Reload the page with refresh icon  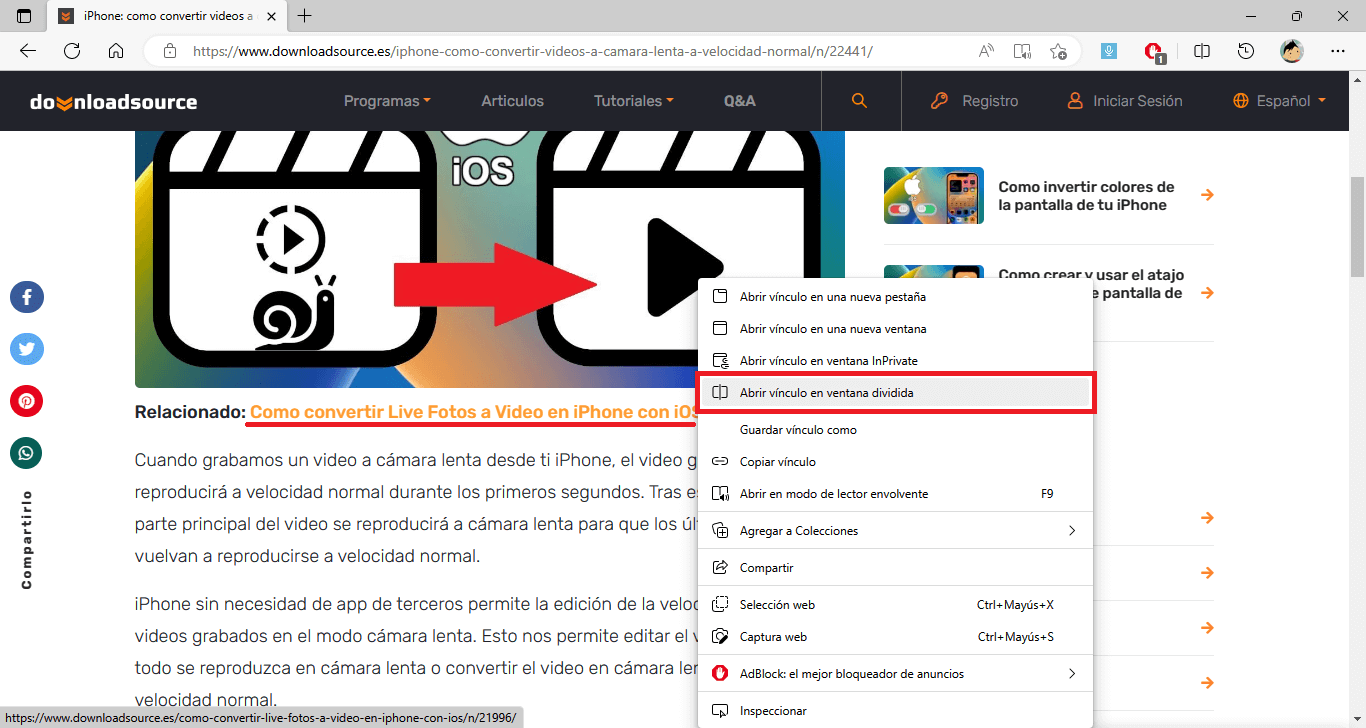pyautogui.click(x=72, y=51)
